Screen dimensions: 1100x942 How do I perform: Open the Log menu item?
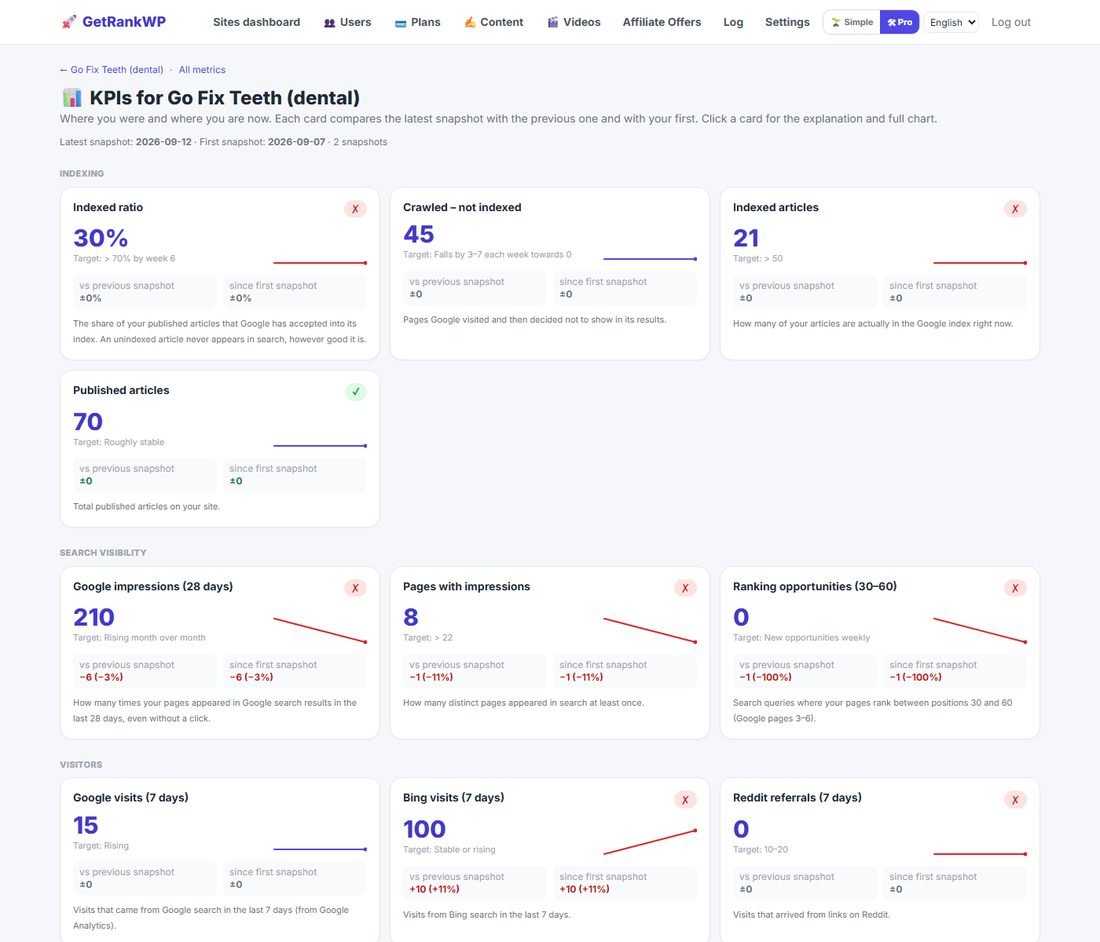tap(733, 22)
